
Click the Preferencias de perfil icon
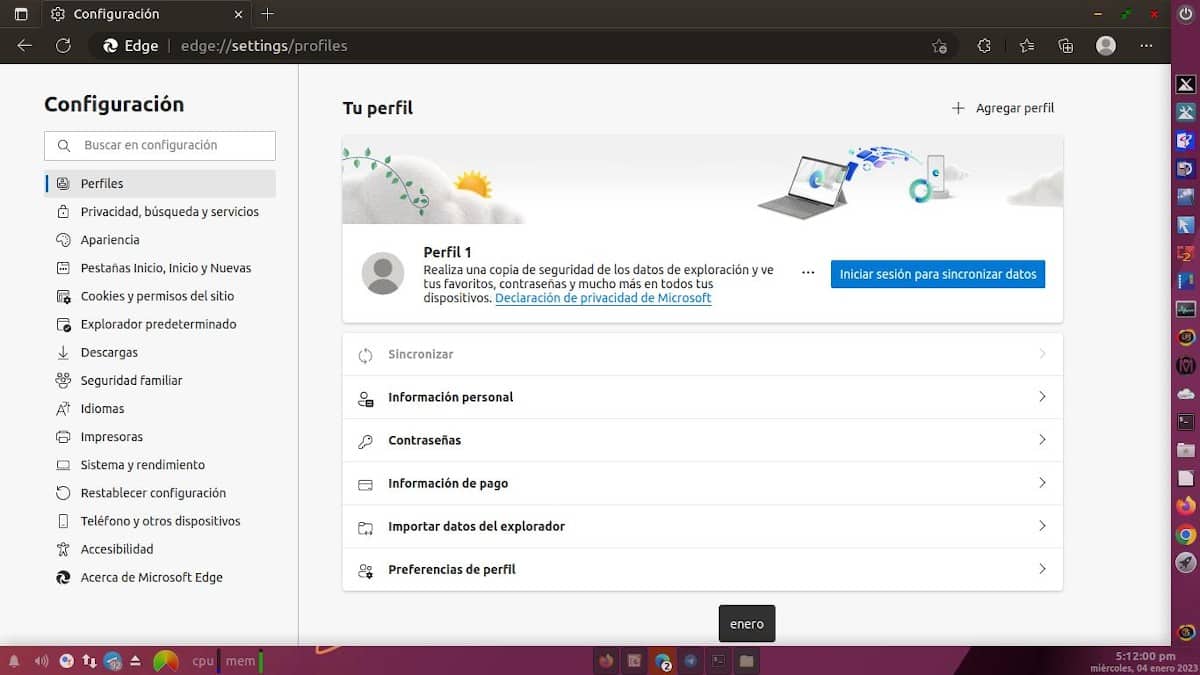366,570
